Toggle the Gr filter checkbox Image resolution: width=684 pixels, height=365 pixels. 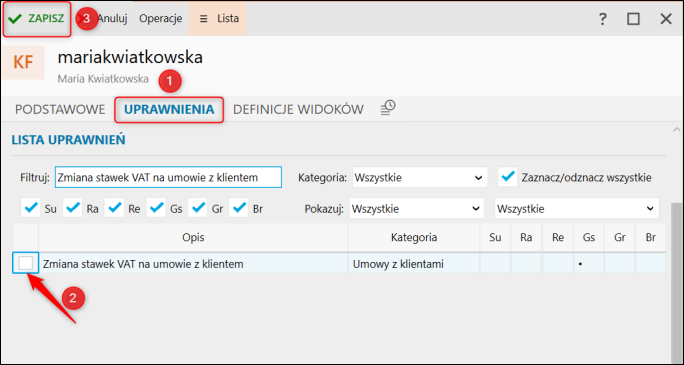pos(198,208)
